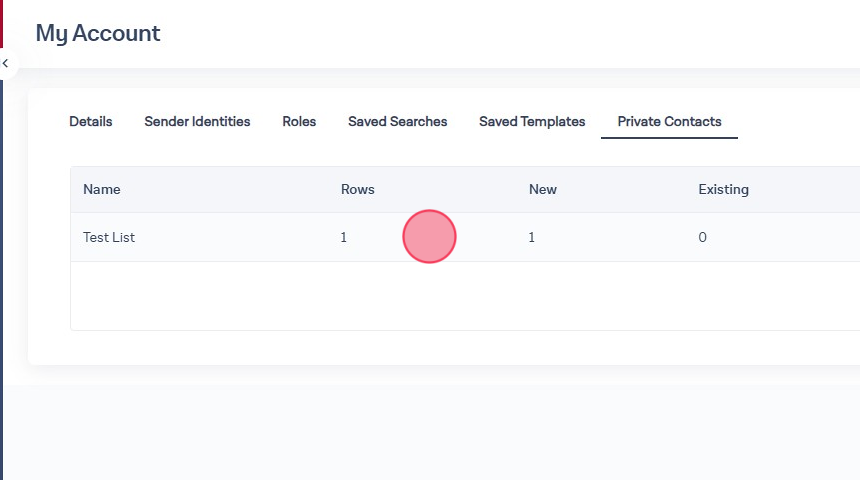This screenshot has width=860, height=480.
Task: Click the Rows value of Test List
Action: (344, 238)
